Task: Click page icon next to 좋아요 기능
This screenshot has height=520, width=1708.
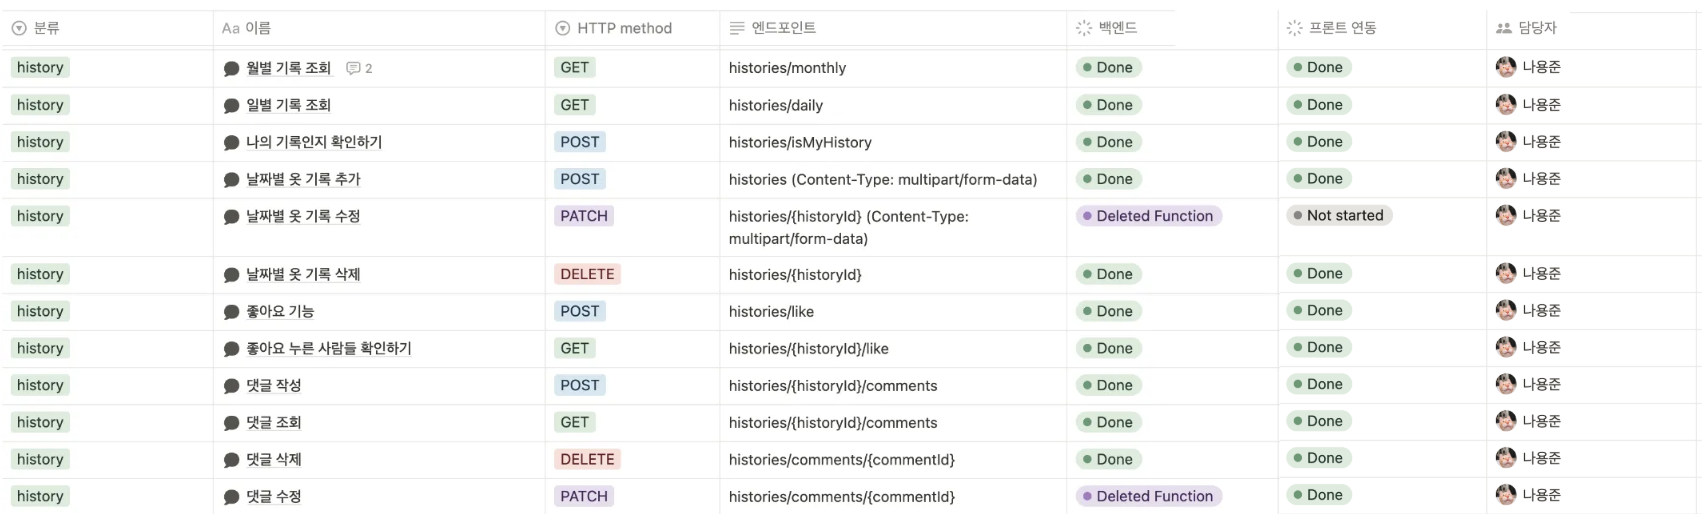Action: pyautogui.click(x=231, y=312)
